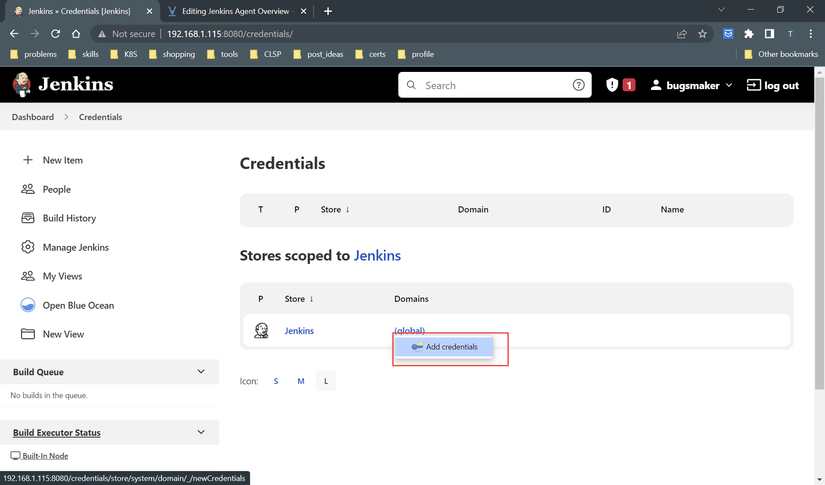
Task: Click the search help question mark icon
Action: (578, 85)
